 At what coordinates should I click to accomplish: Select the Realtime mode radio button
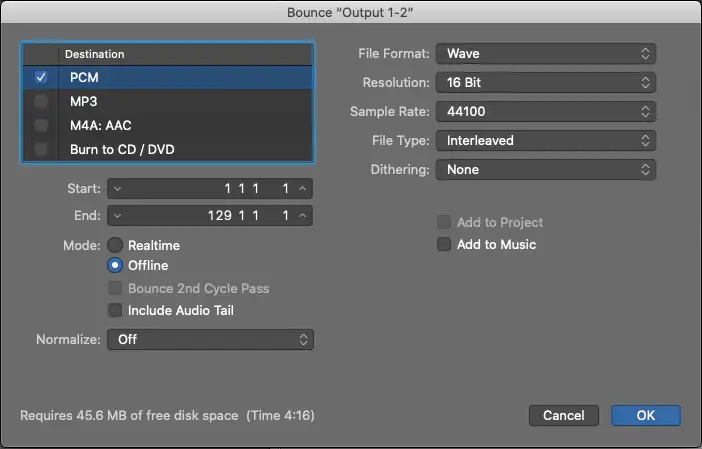[116, 245]
